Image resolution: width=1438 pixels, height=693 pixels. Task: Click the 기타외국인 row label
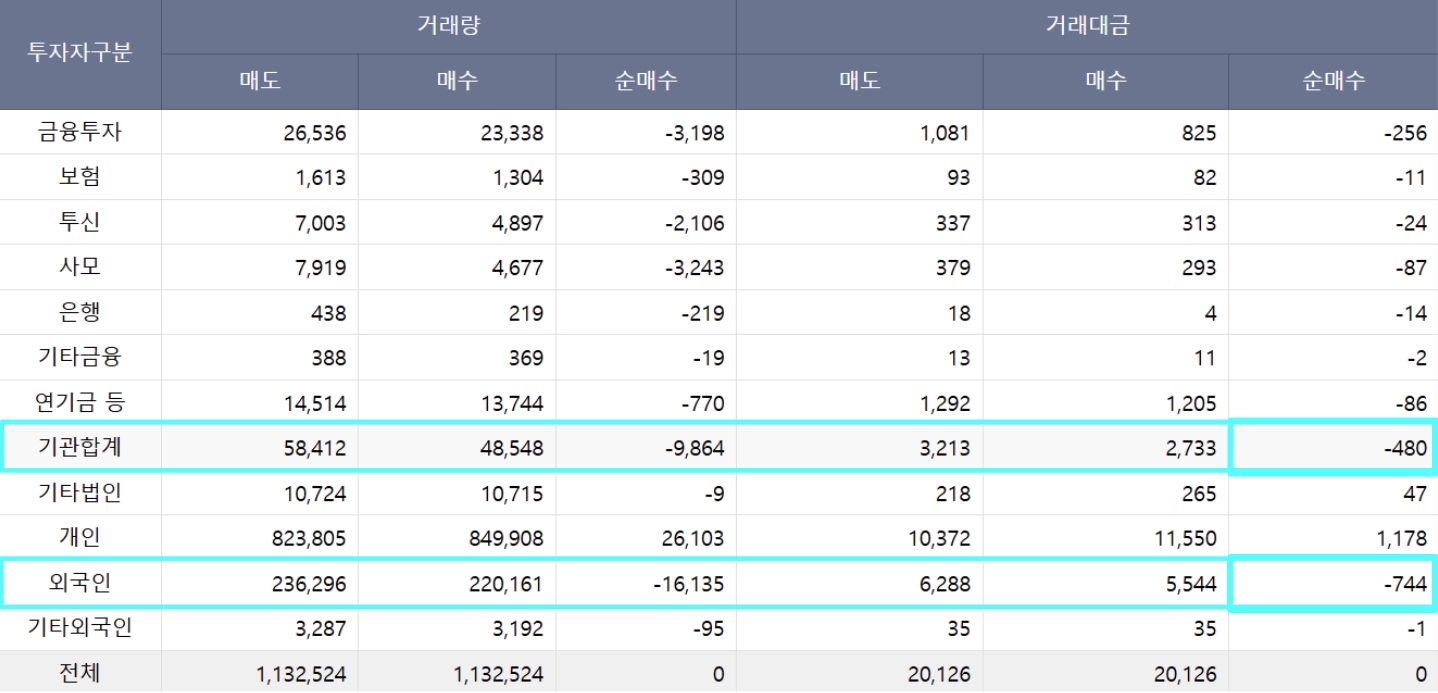point(80,629)
